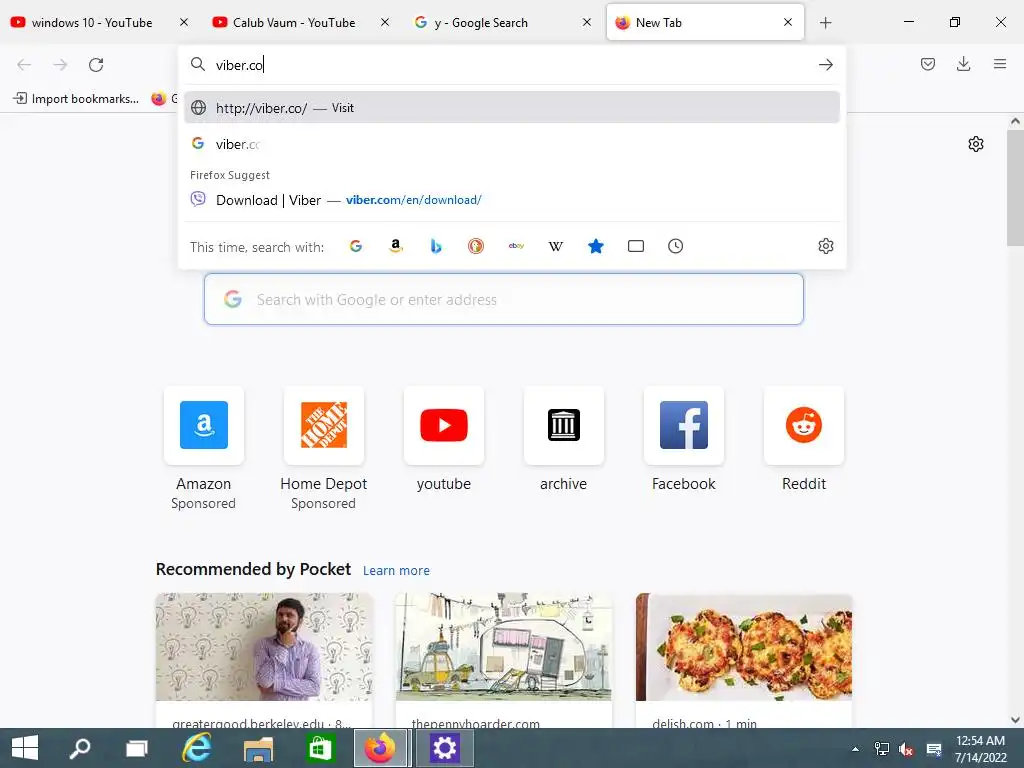
Task: Click the scrollbar up arrow
Action: tap(1015, 121)
